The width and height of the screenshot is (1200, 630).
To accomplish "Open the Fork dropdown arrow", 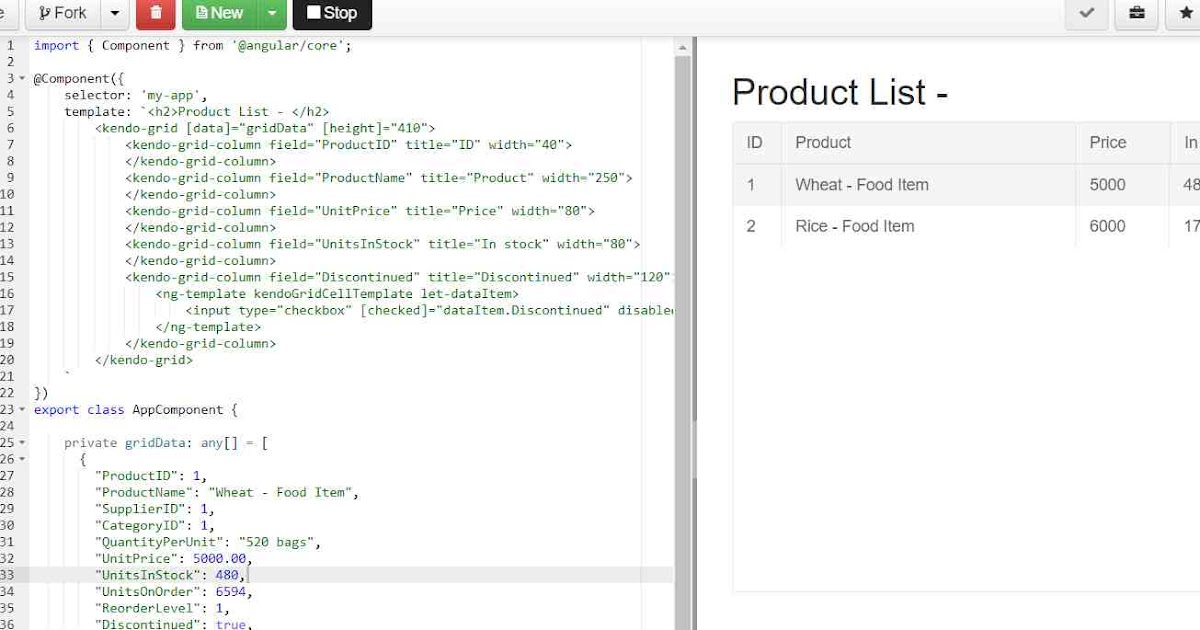I will coord(115,13).
